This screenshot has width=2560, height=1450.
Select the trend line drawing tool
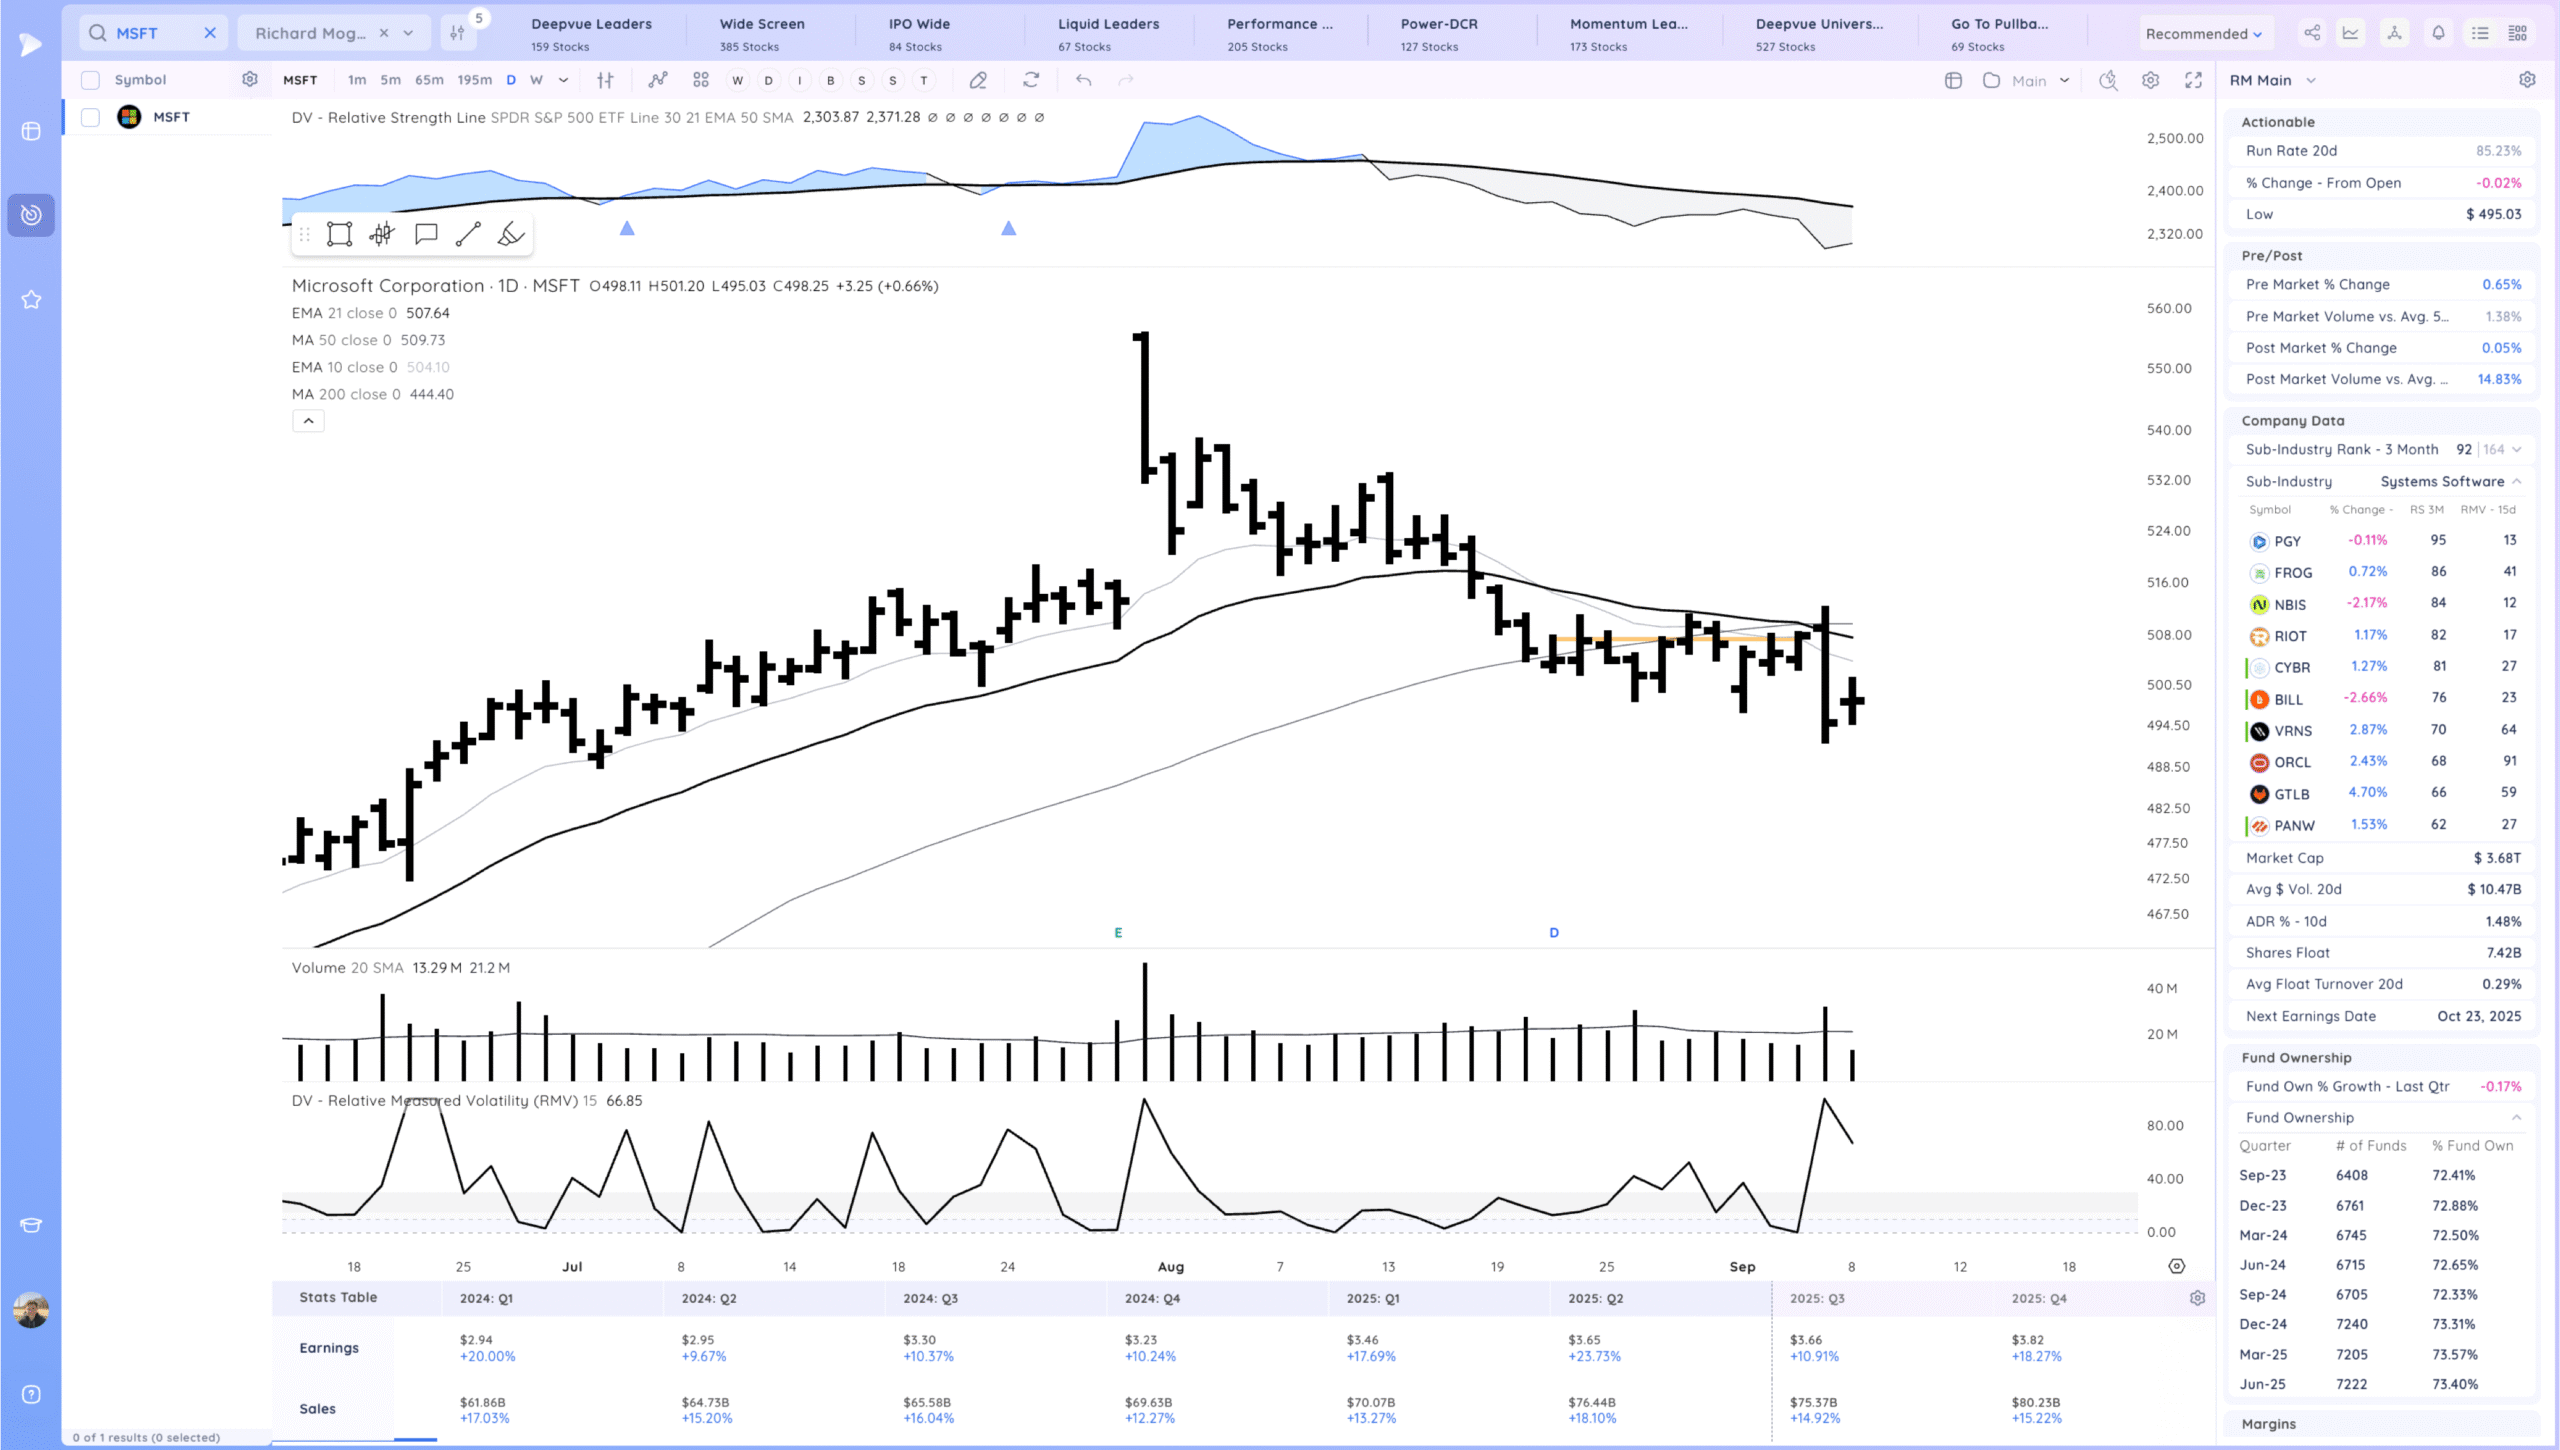pos(468,234)
